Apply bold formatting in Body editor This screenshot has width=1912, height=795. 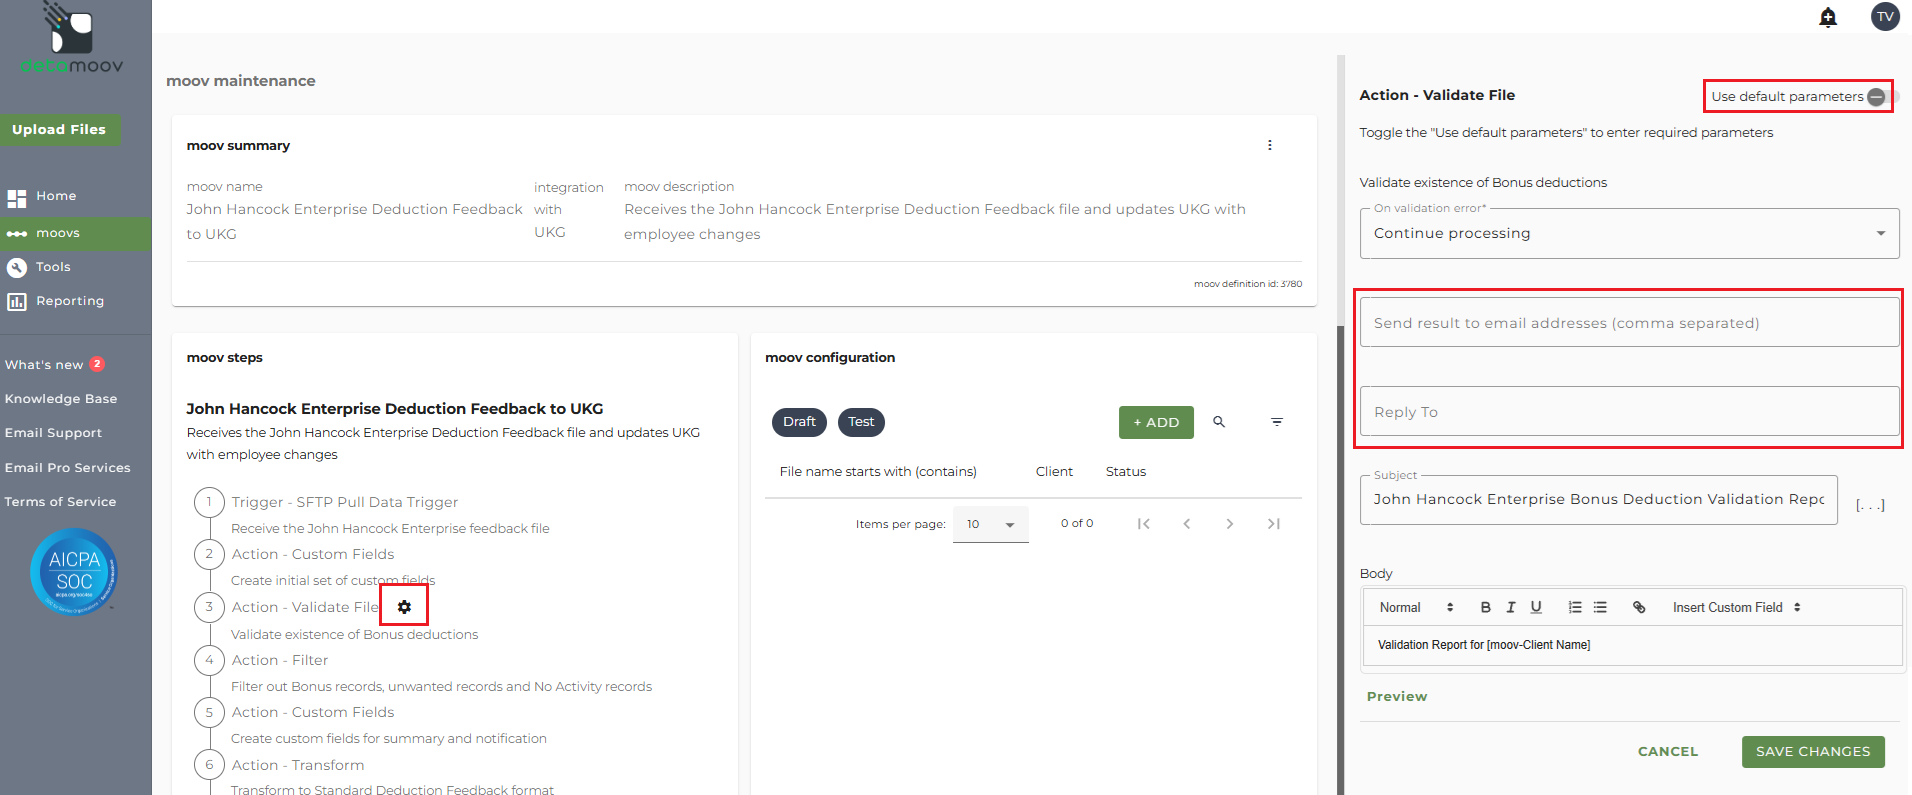1485,607
